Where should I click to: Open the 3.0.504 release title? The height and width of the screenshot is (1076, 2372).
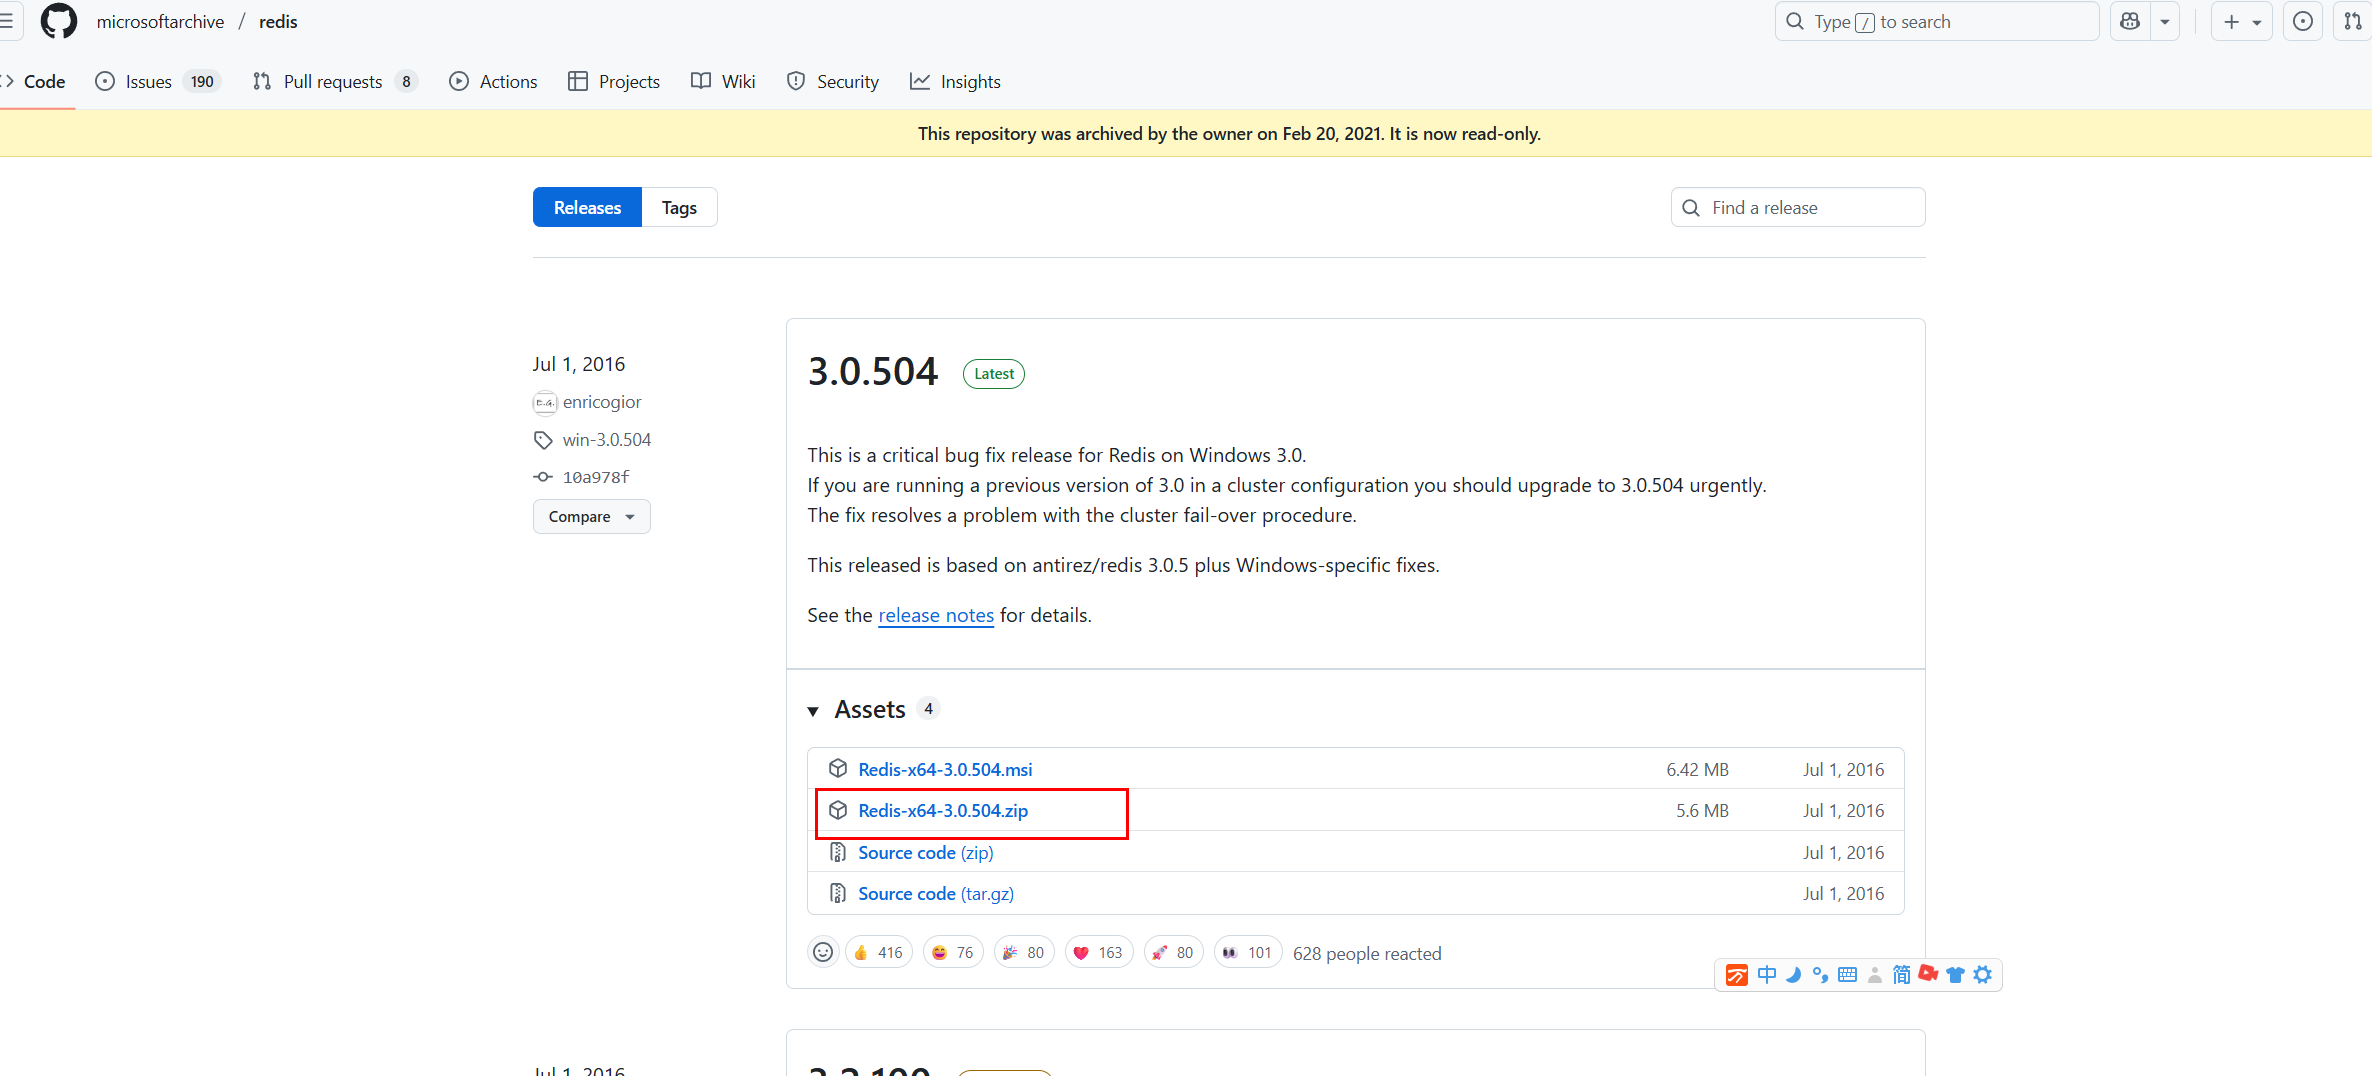click(873, 372)
